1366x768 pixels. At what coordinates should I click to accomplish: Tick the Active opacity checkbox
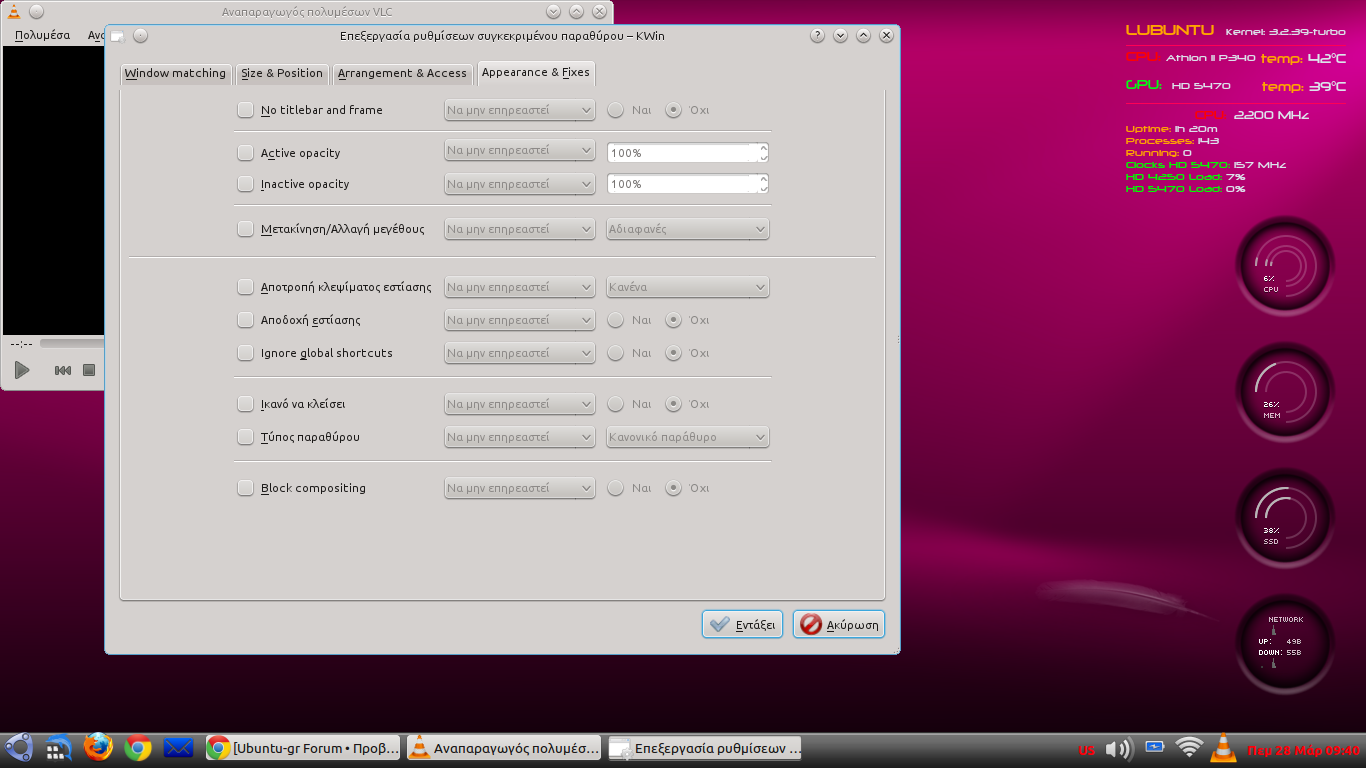click(x=245, y=153)
